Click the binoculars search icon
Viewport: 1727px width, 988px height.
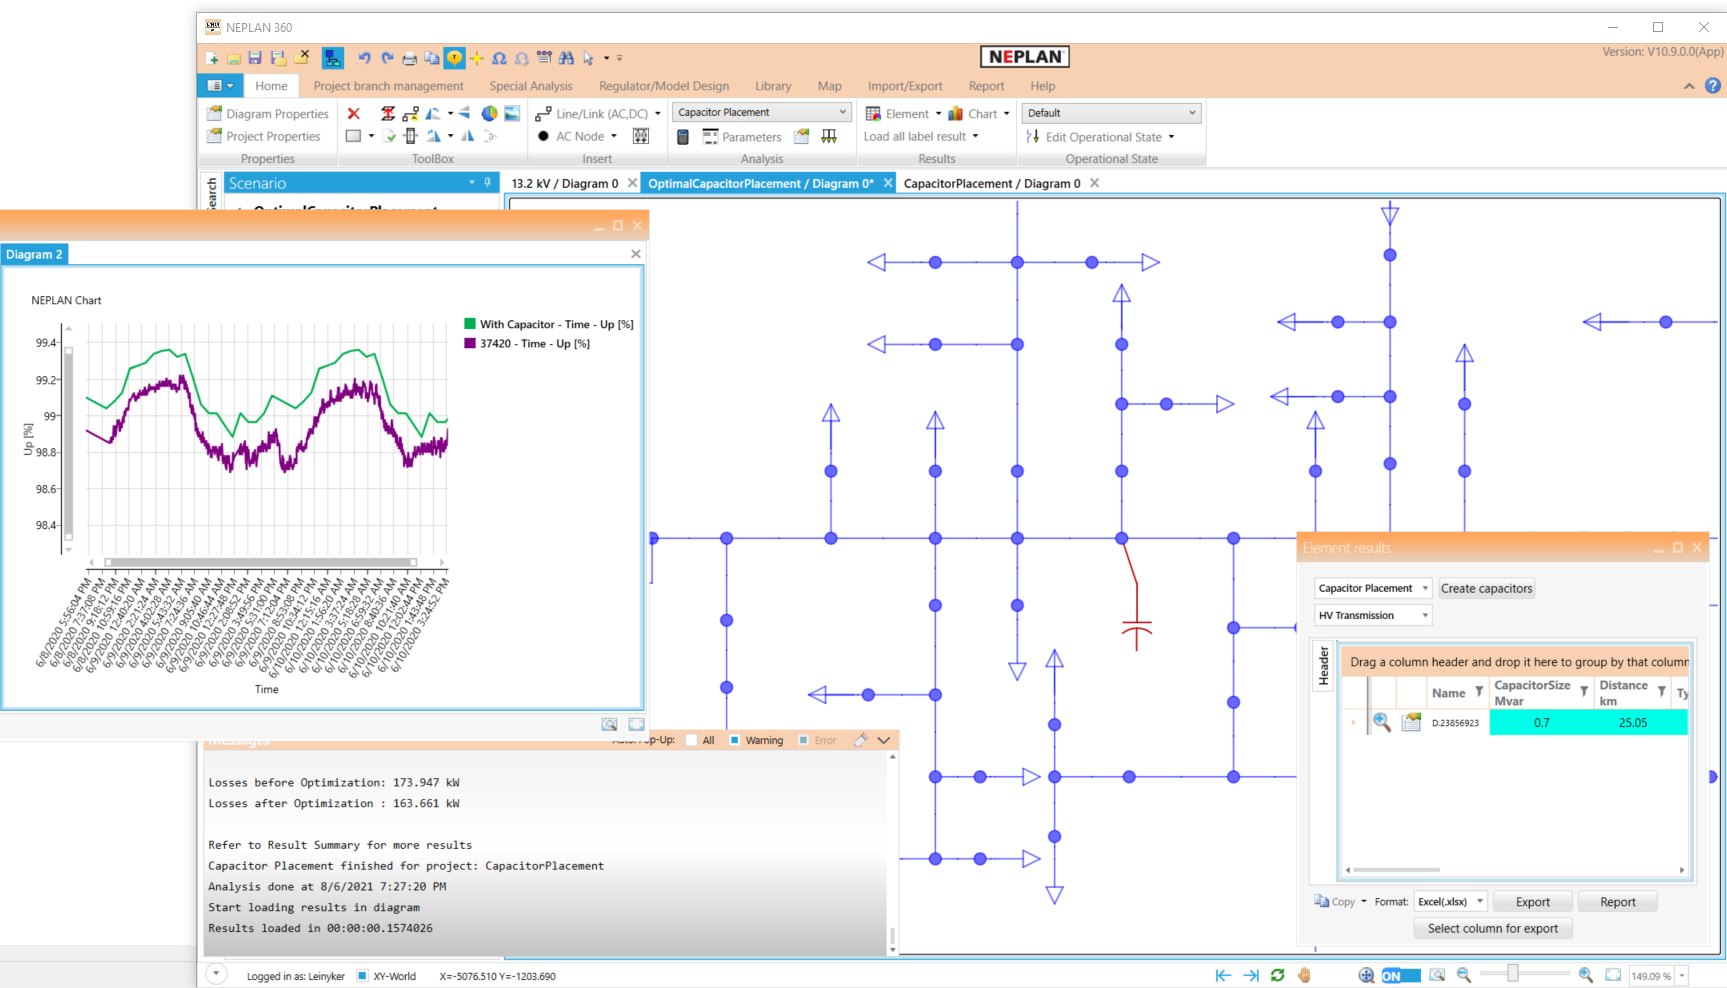tap(566, 58)
